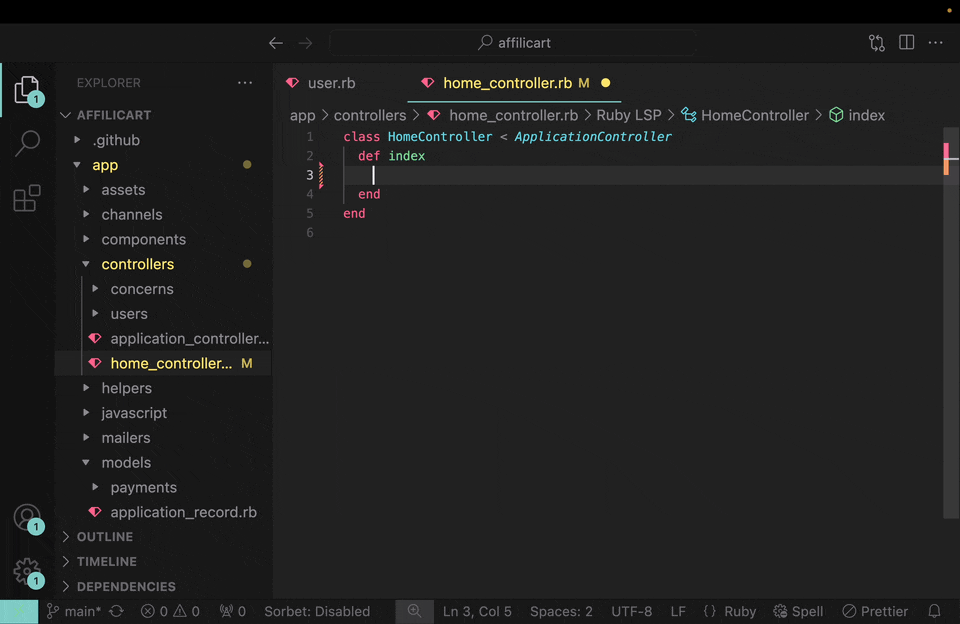Click Sorbet: Disabled in the status bar
This screenshot has height=624, width=960.
317,611
